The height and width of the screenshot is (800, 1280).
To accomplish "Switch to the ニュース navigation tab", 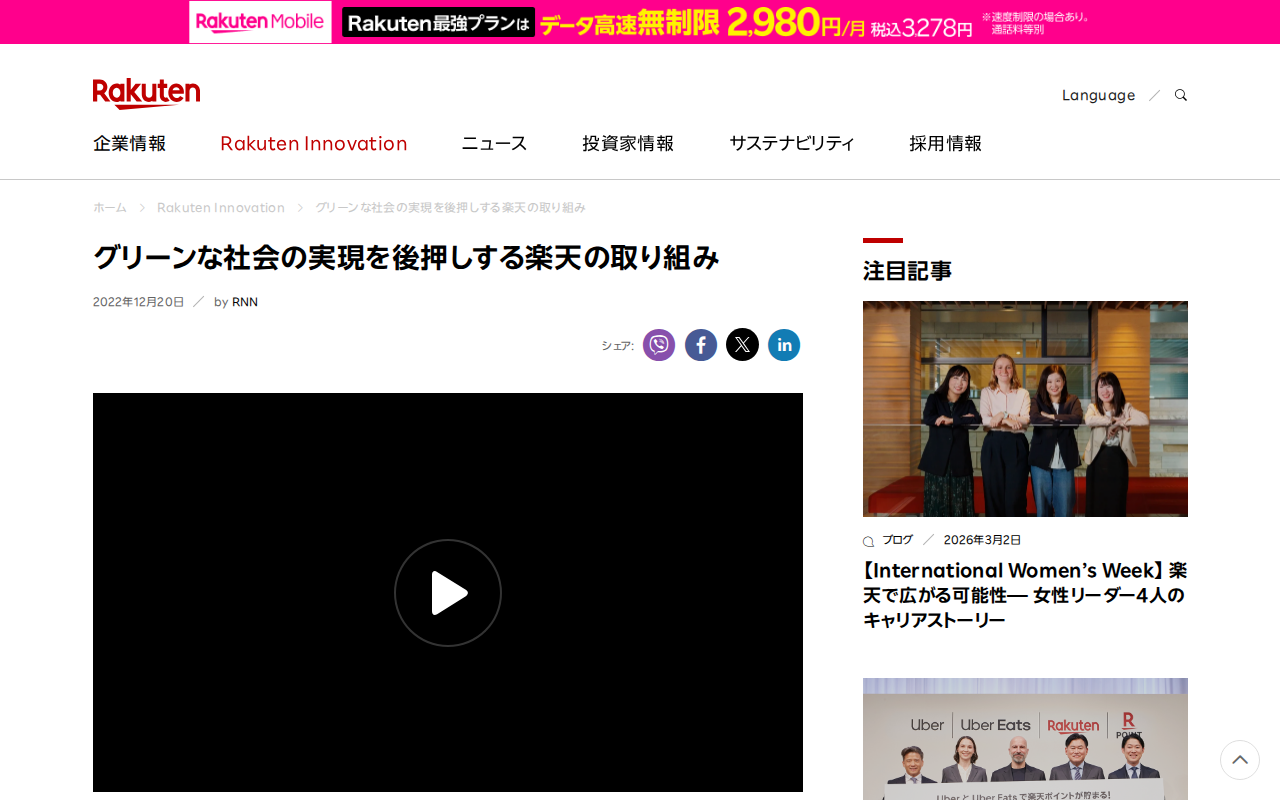I will click(493, 143).
